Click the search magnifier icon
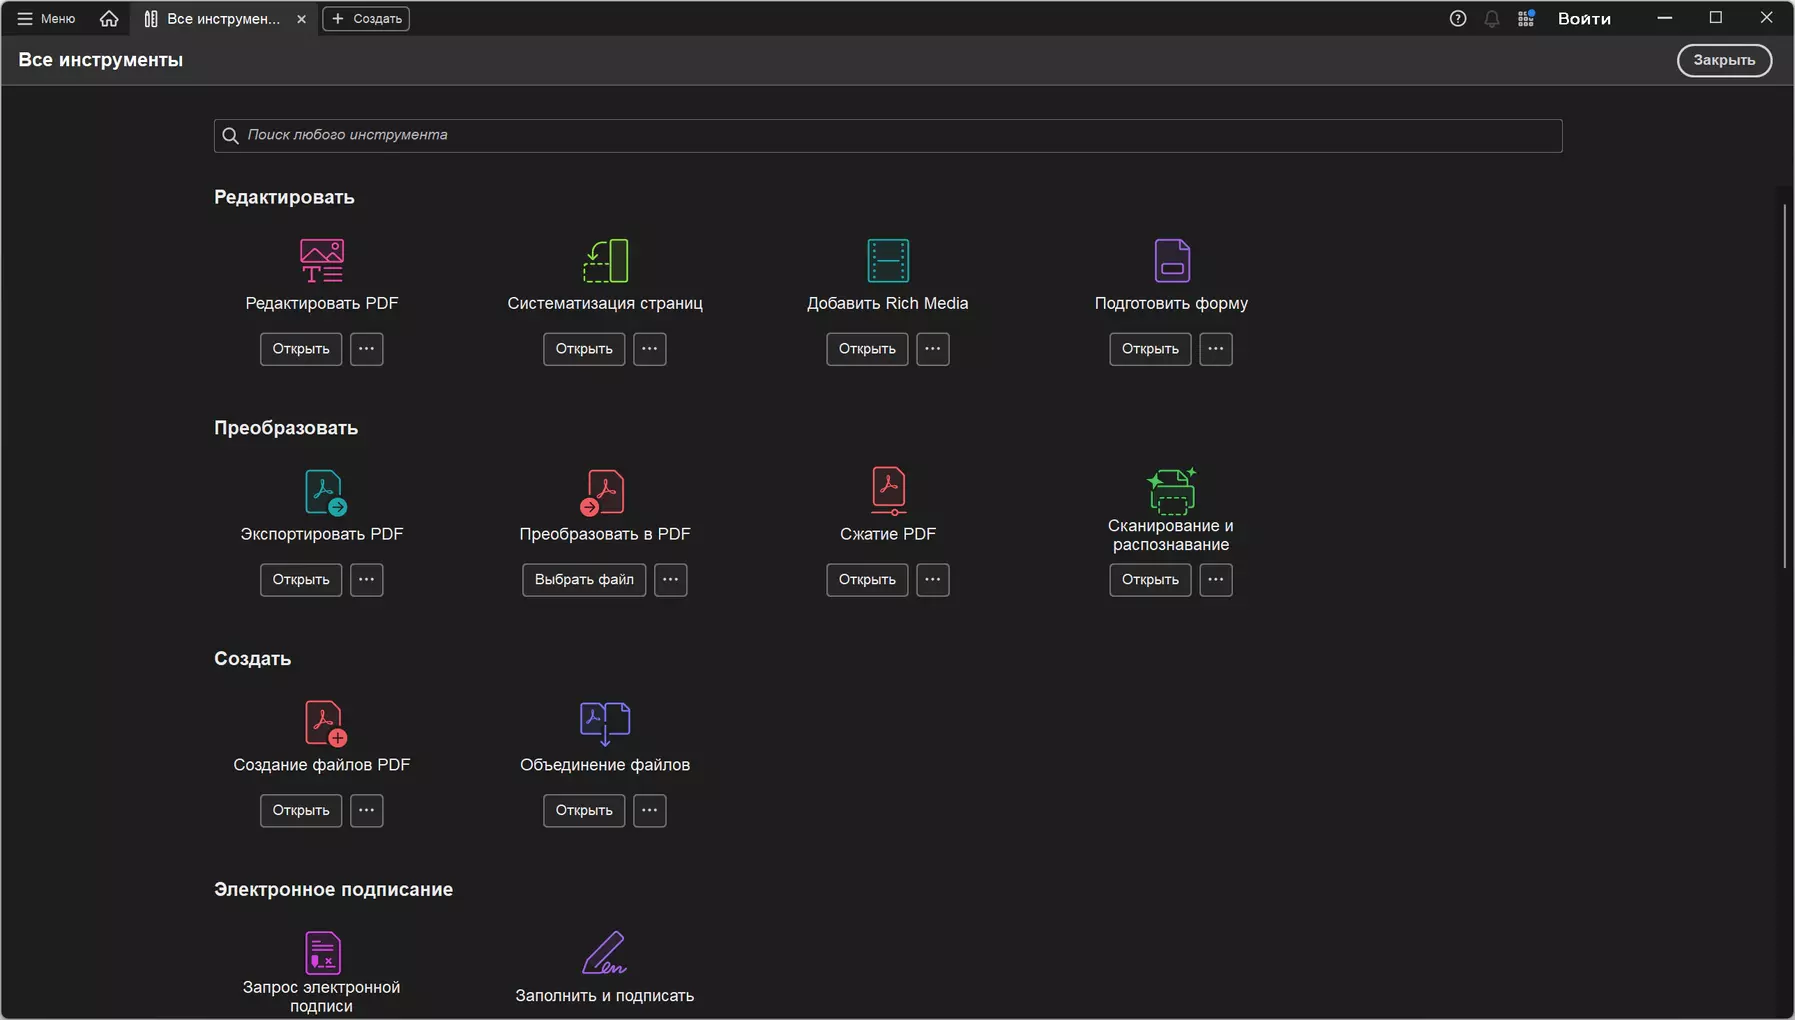Viewport: 1795px width, 1020px height. click(230, 135)
